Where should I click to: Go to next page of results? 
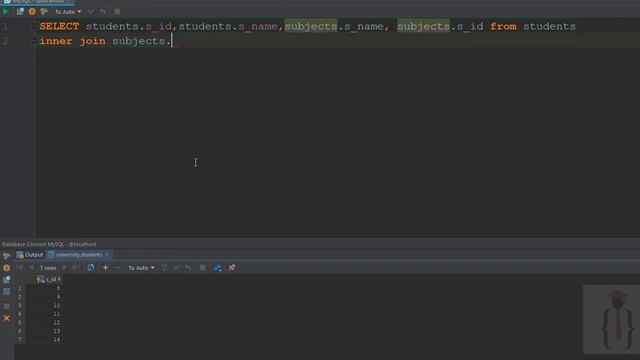pyautogui.click(x=64, y=268)
